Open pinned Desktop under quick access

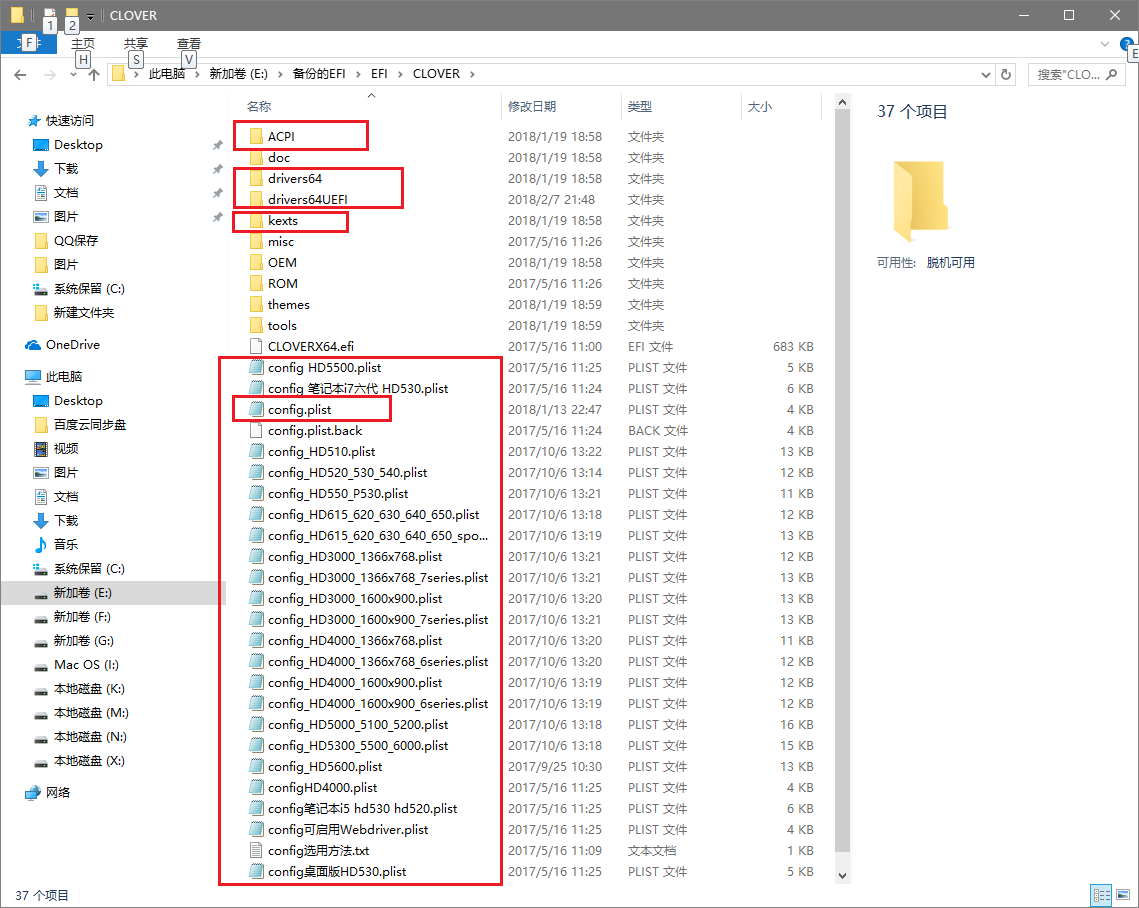78,145
